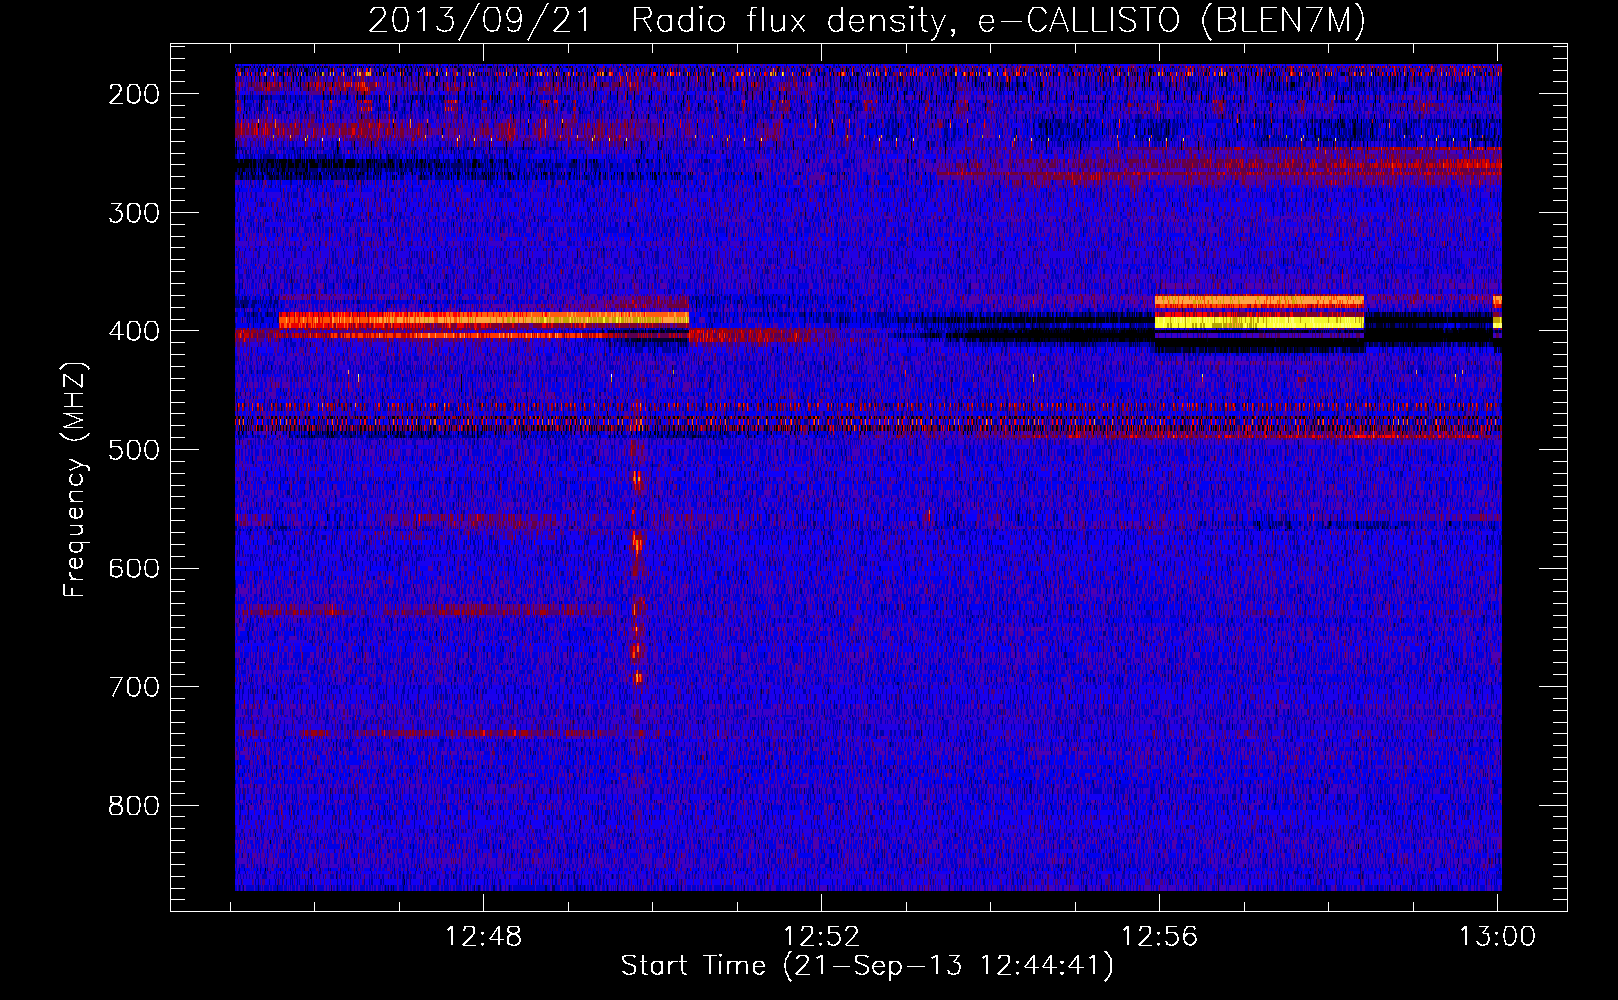Click the orange emission band near 12:48 at 390 MHz

tap(484, 320)
